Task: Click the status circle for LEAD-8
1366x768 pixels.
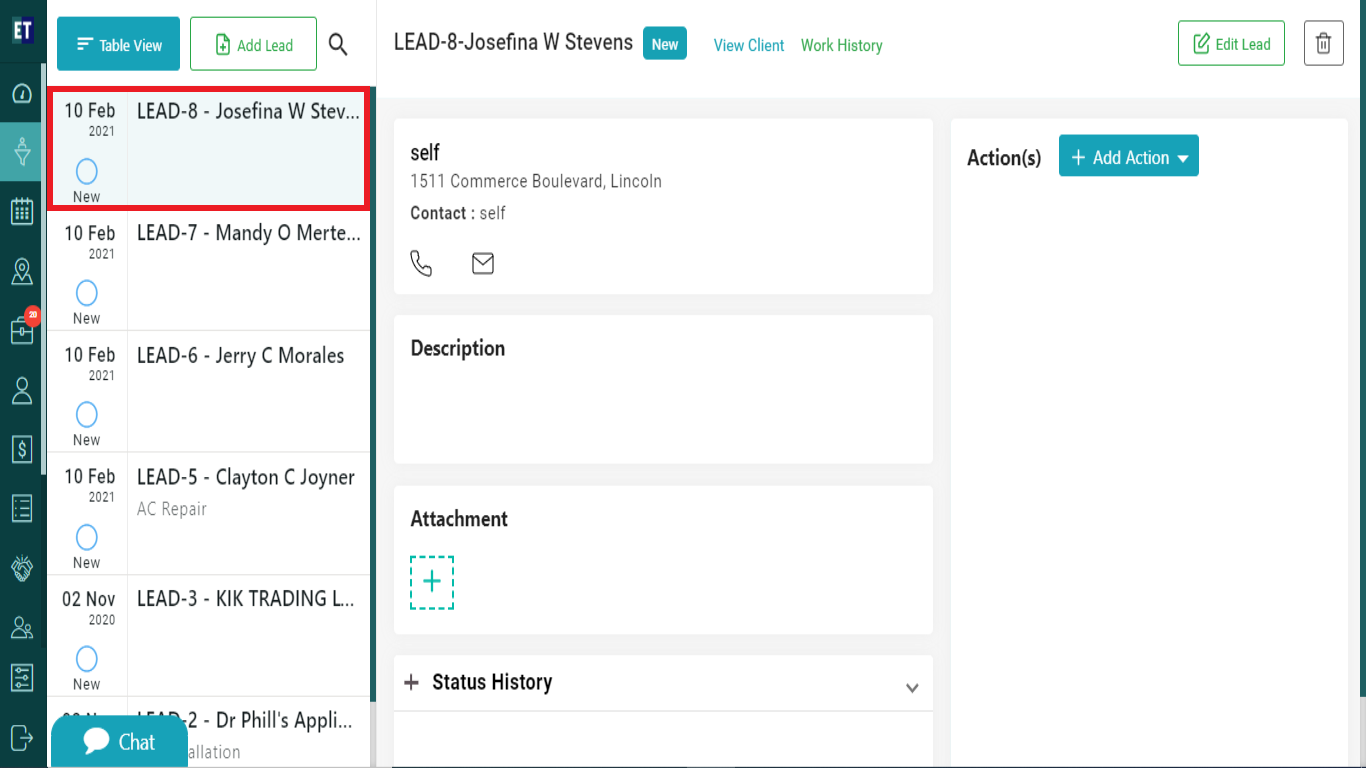Action: [87, 170]
